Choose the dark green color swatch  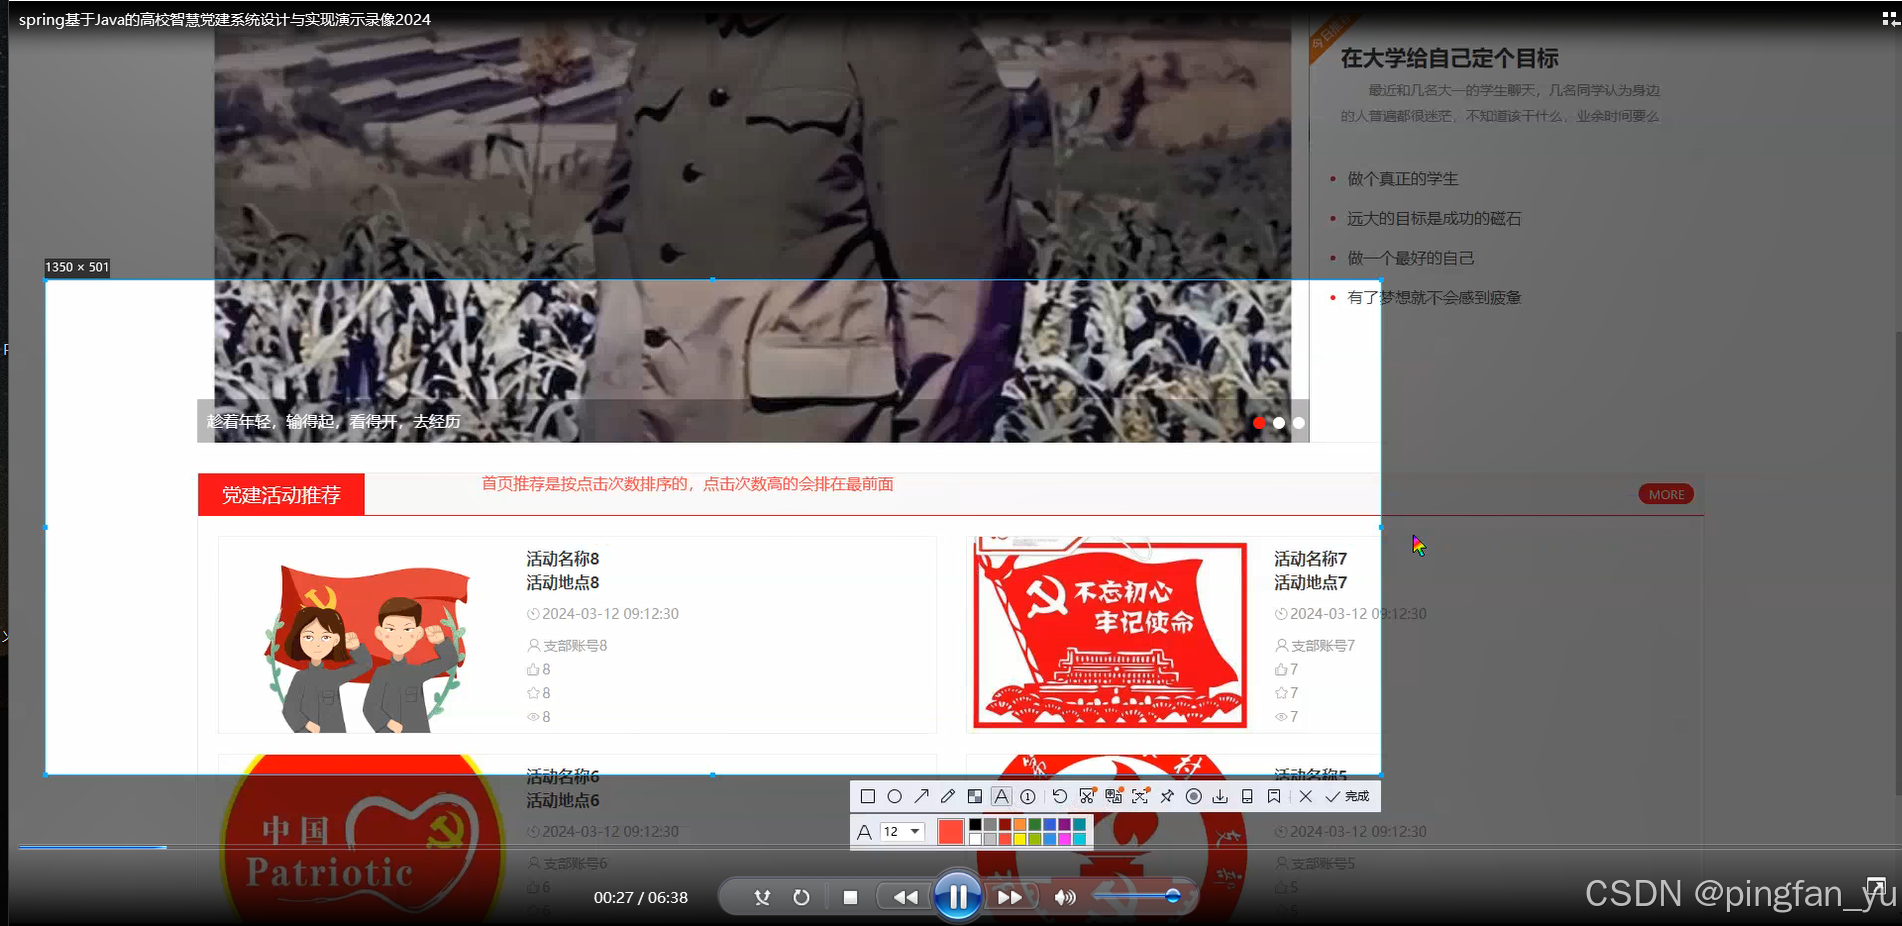(x=1035, y=825)
